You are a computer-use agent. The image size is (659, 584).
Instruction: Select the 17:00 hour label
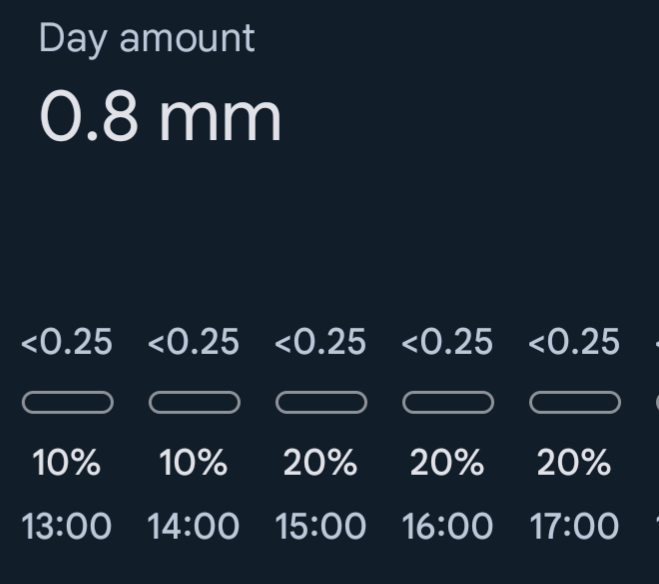[574, 526]
